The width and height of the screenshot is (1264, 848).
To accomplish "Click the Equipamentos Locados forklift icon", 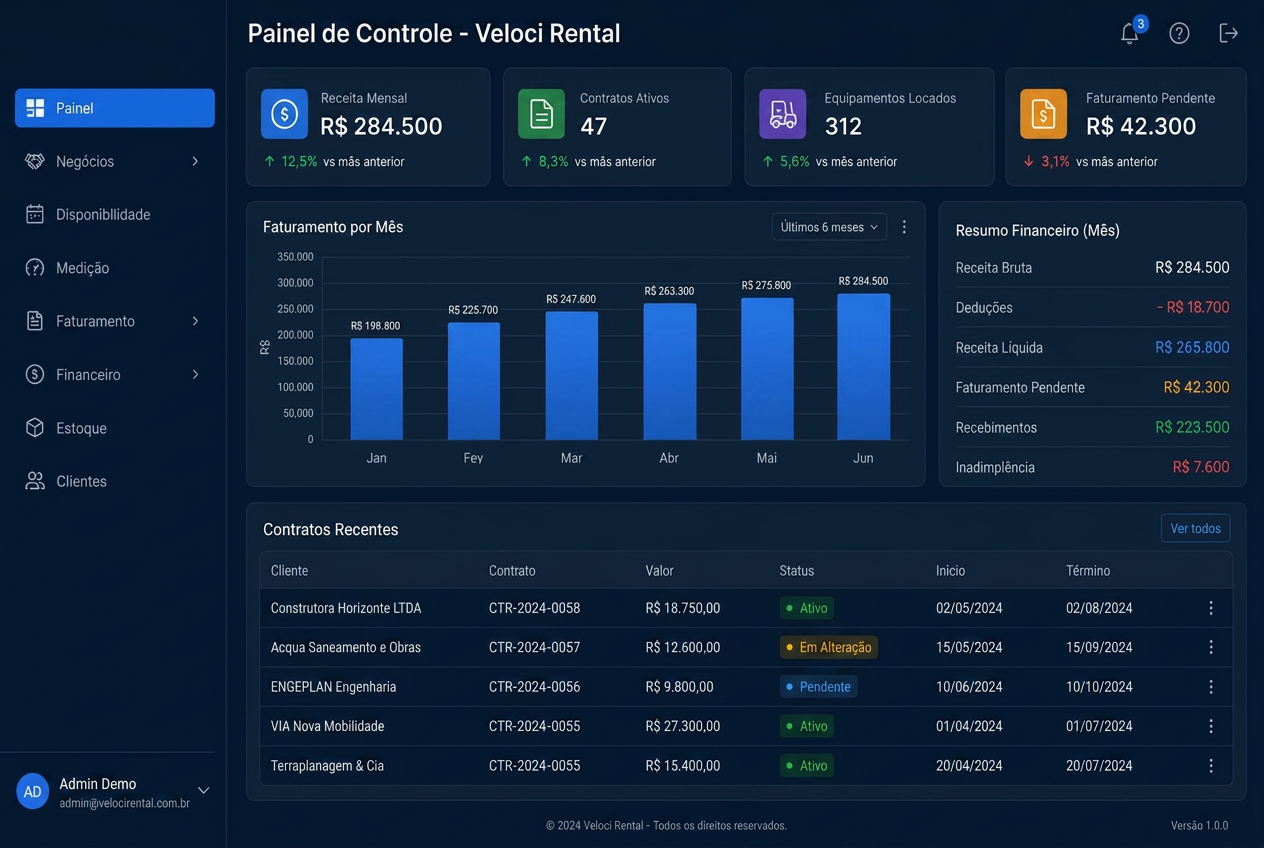I will tap(783, 114).
